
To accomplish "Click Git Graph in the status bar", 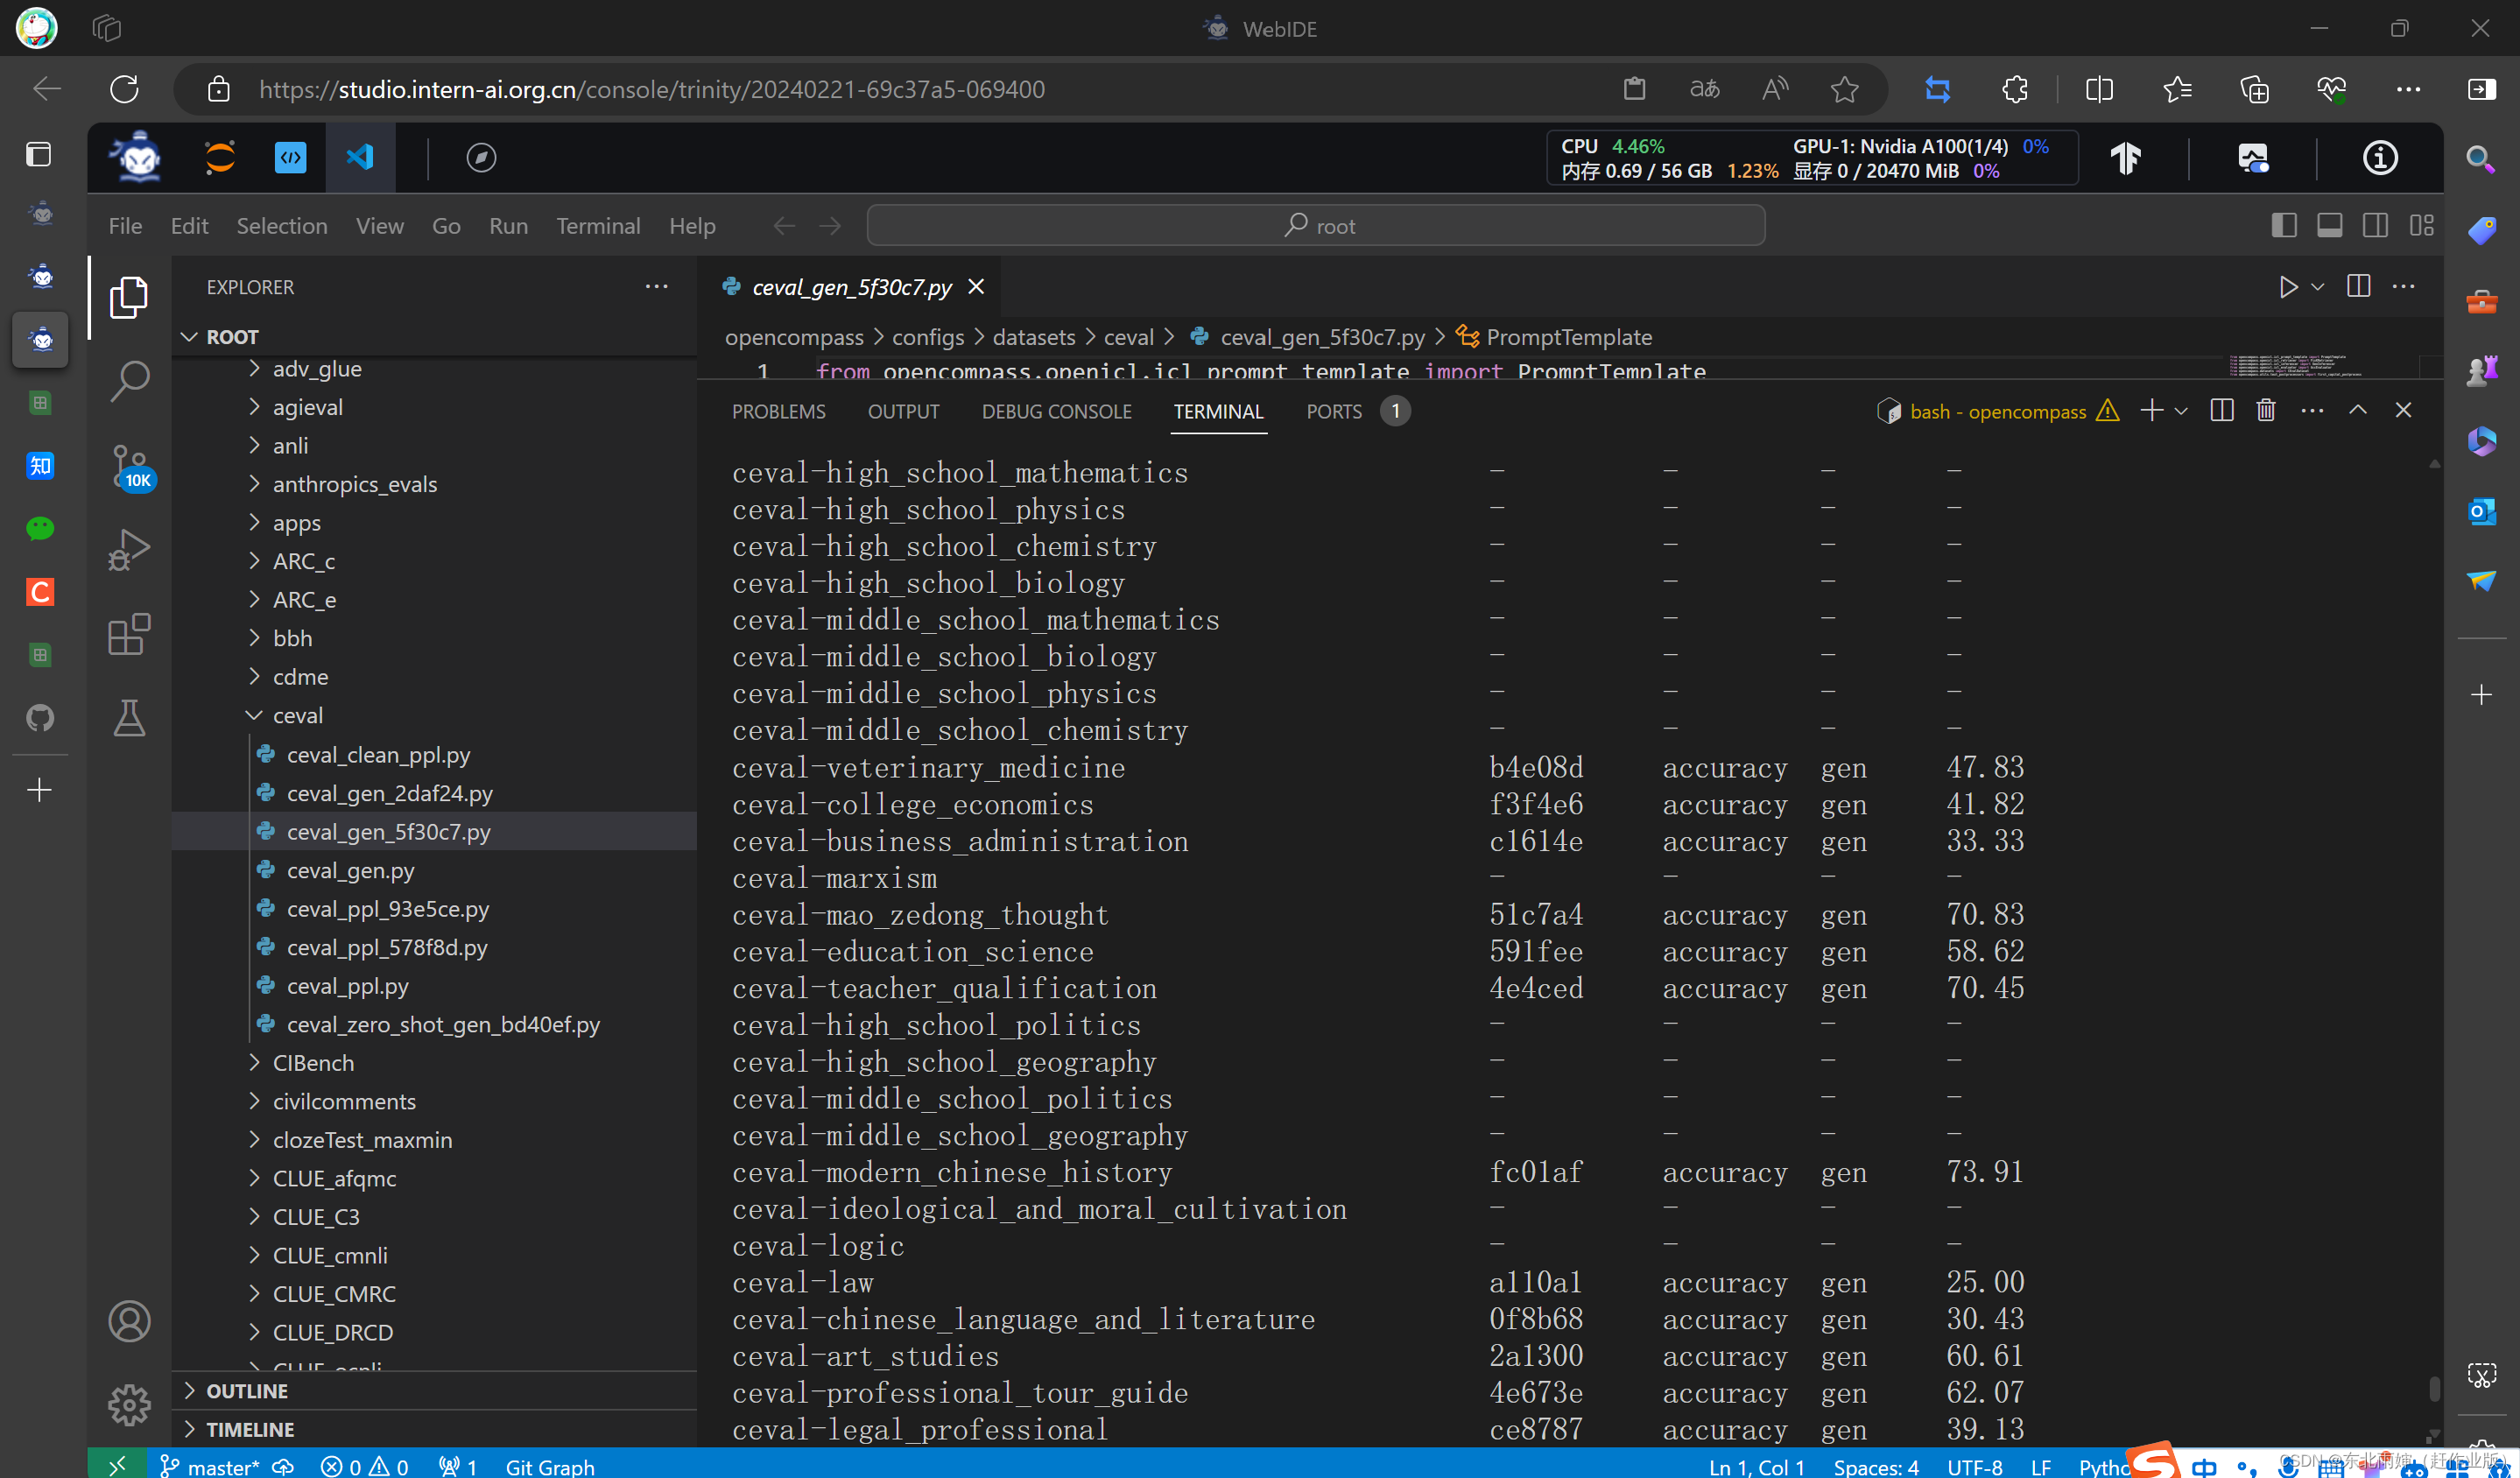I will click(549, 1466).
